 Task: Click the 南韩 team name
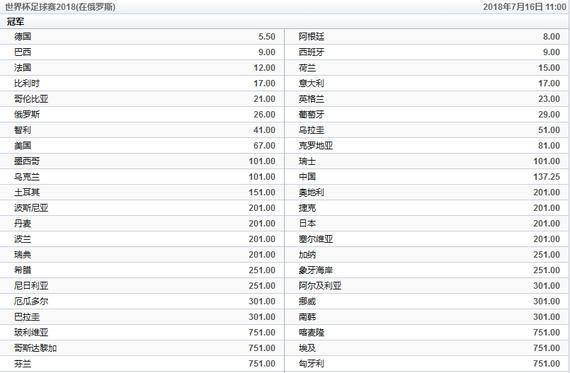click(x=307, y=317)
